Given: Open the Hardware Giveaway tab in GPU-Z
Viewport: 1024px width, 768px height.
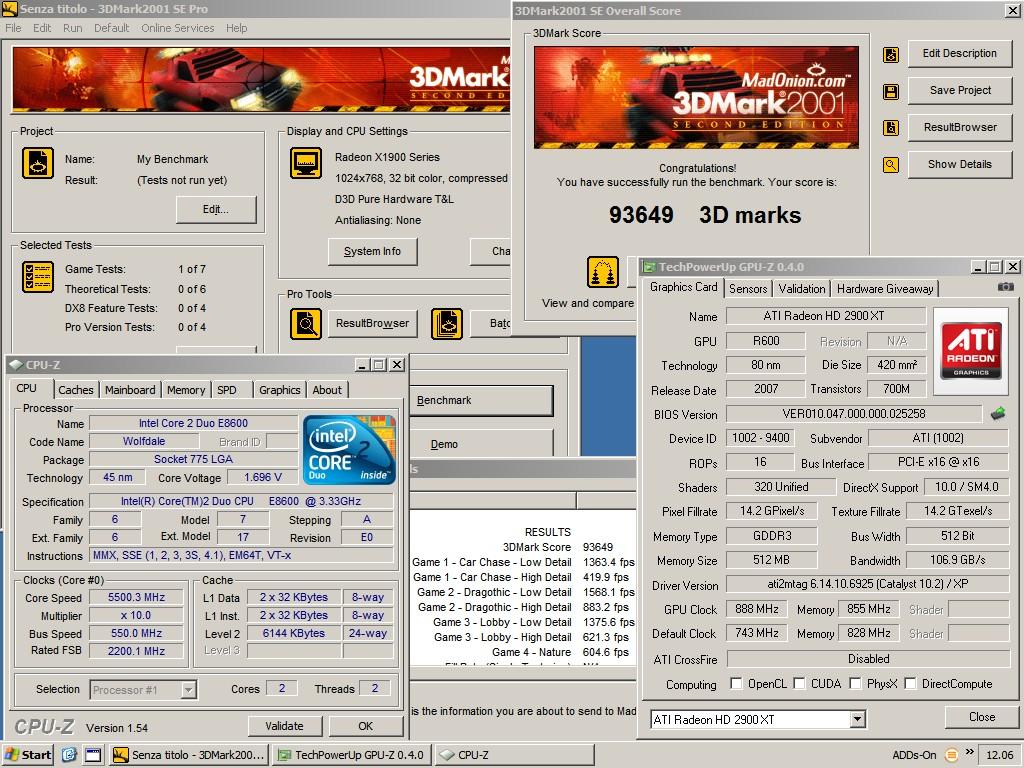Looking at the screenshot, I should pos(885,289).
